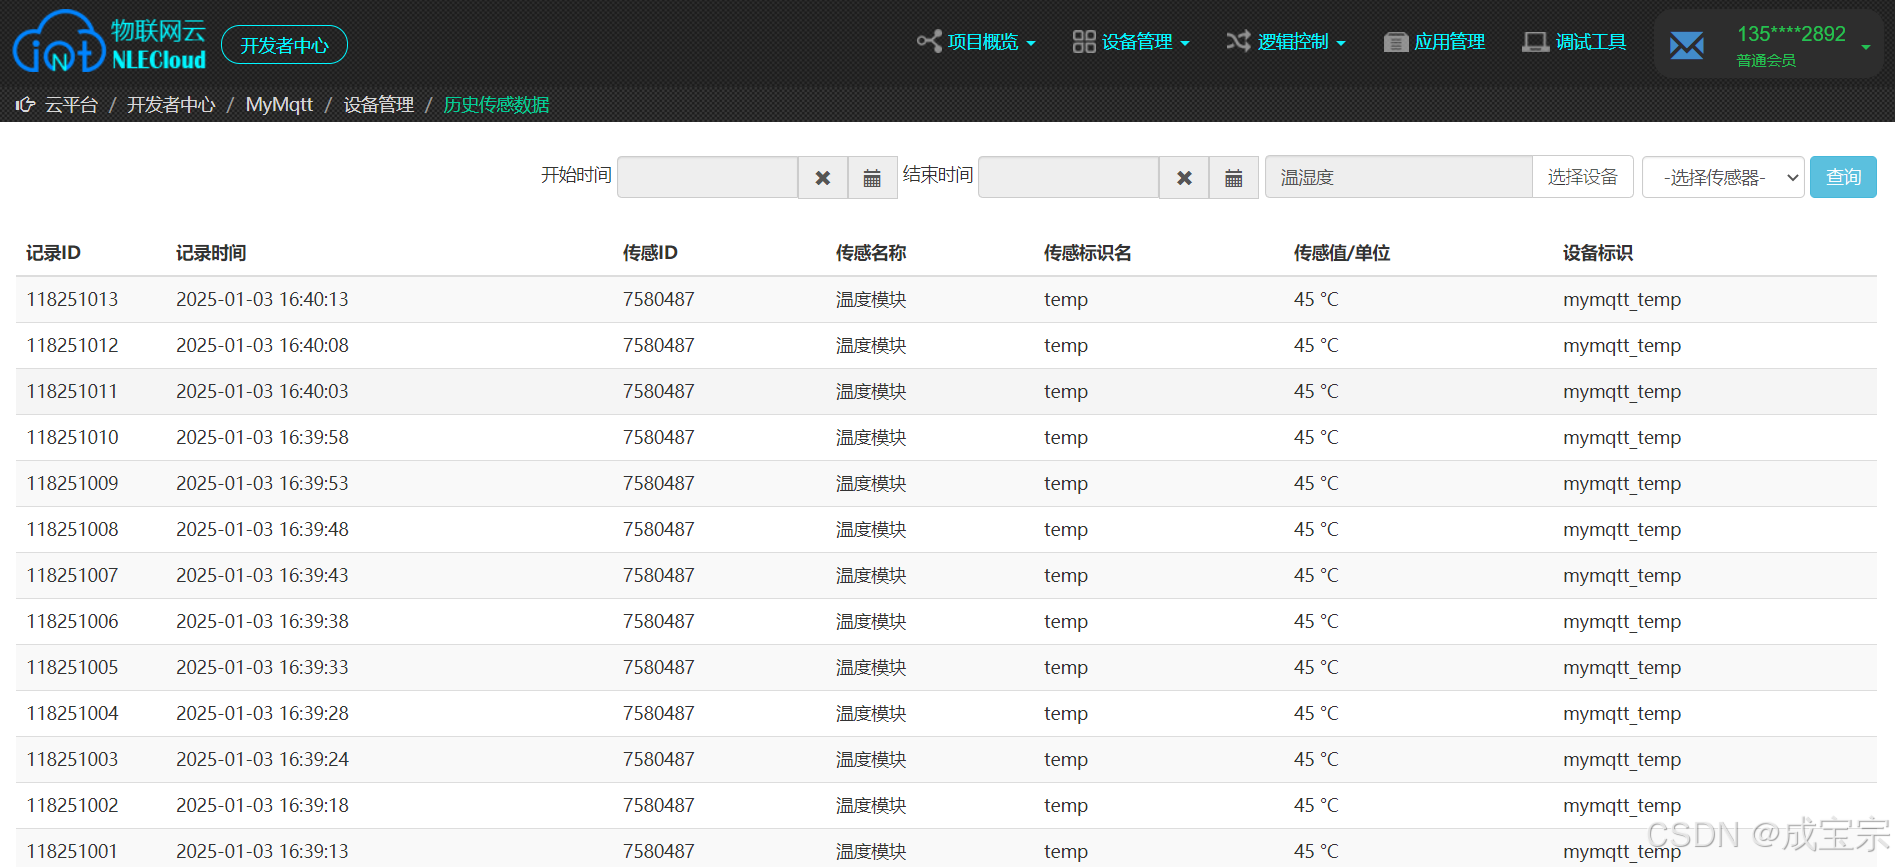Click 普通会员 membership label
This screenshot has height=867, width=1895.
(1766, 61)
